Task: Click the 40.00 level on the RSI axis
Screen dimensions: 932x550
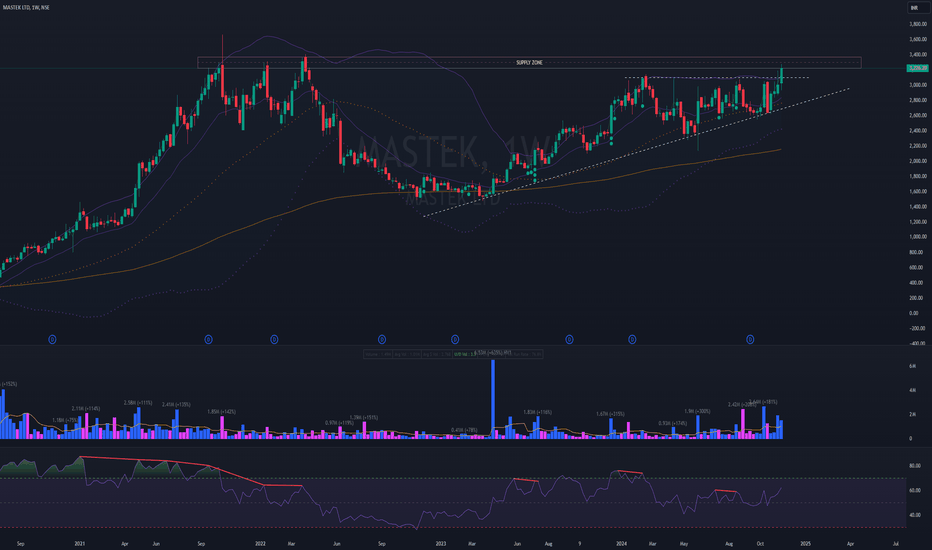Action: [x=915, y=516]
